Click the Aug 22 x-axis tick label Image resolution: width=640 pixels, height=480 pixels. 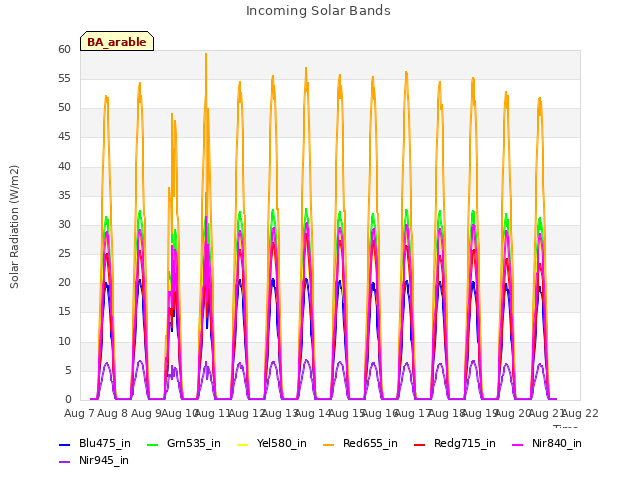tap(580, 413)
